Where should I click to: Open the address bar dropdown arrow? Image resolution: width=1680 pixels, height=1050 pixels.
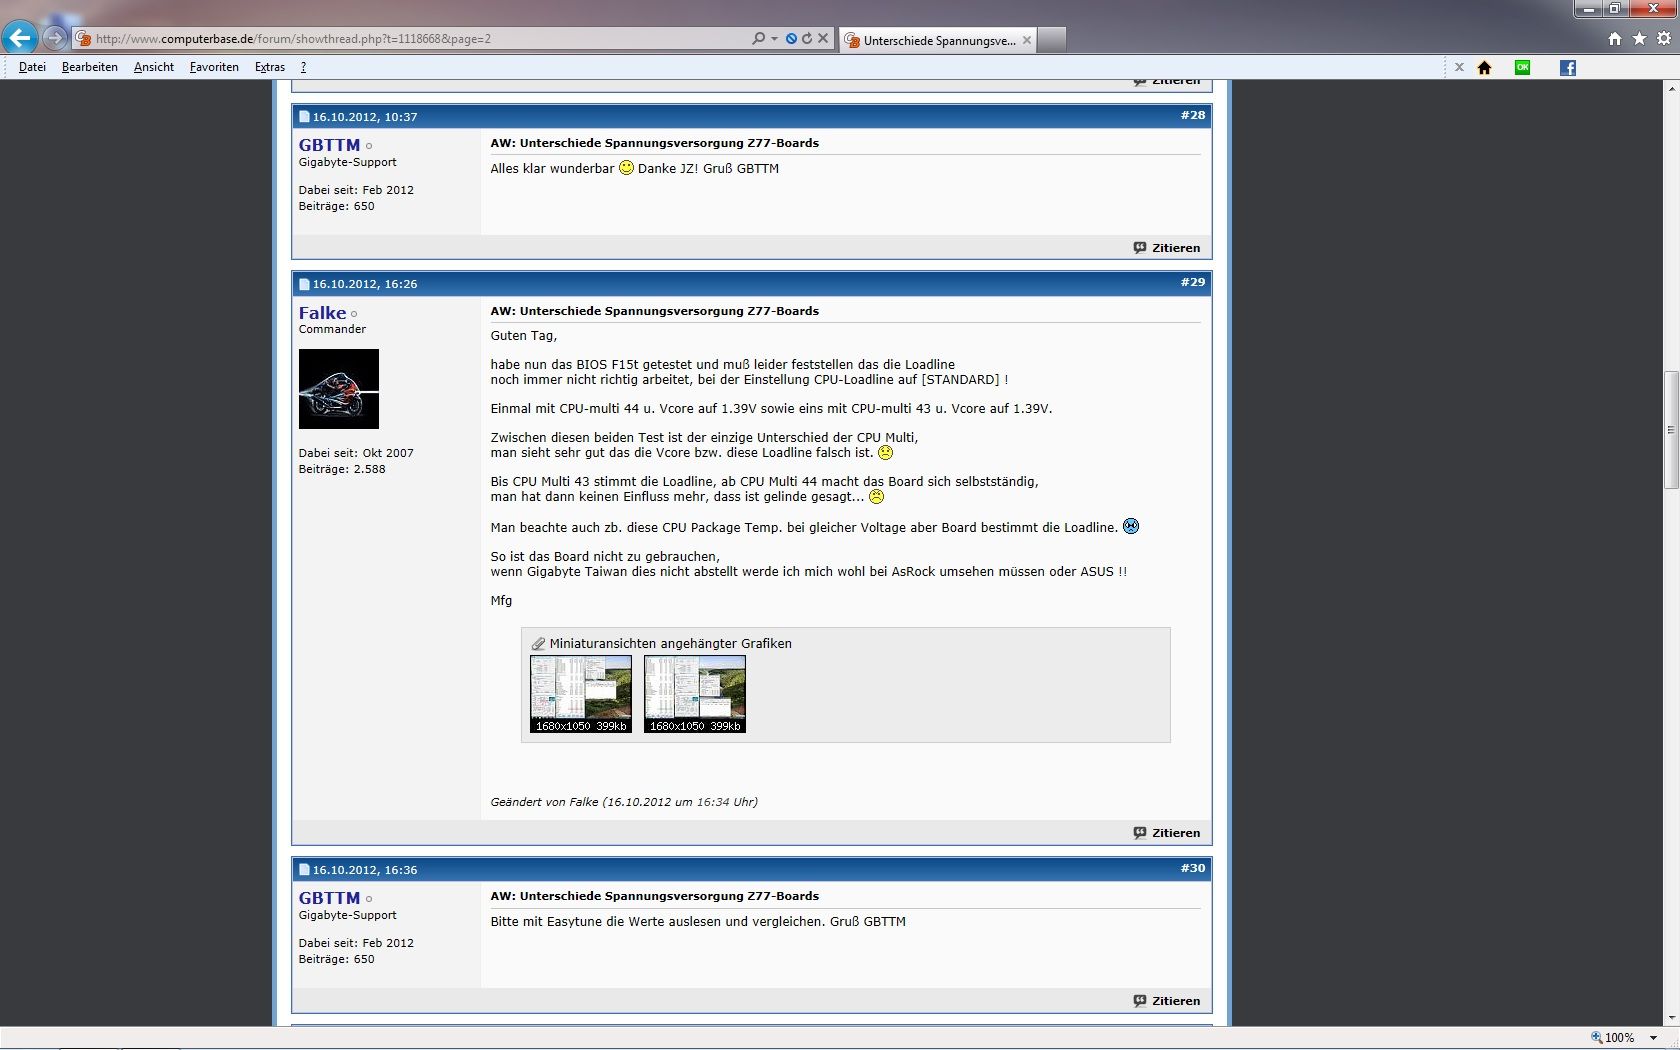point(774,39)
